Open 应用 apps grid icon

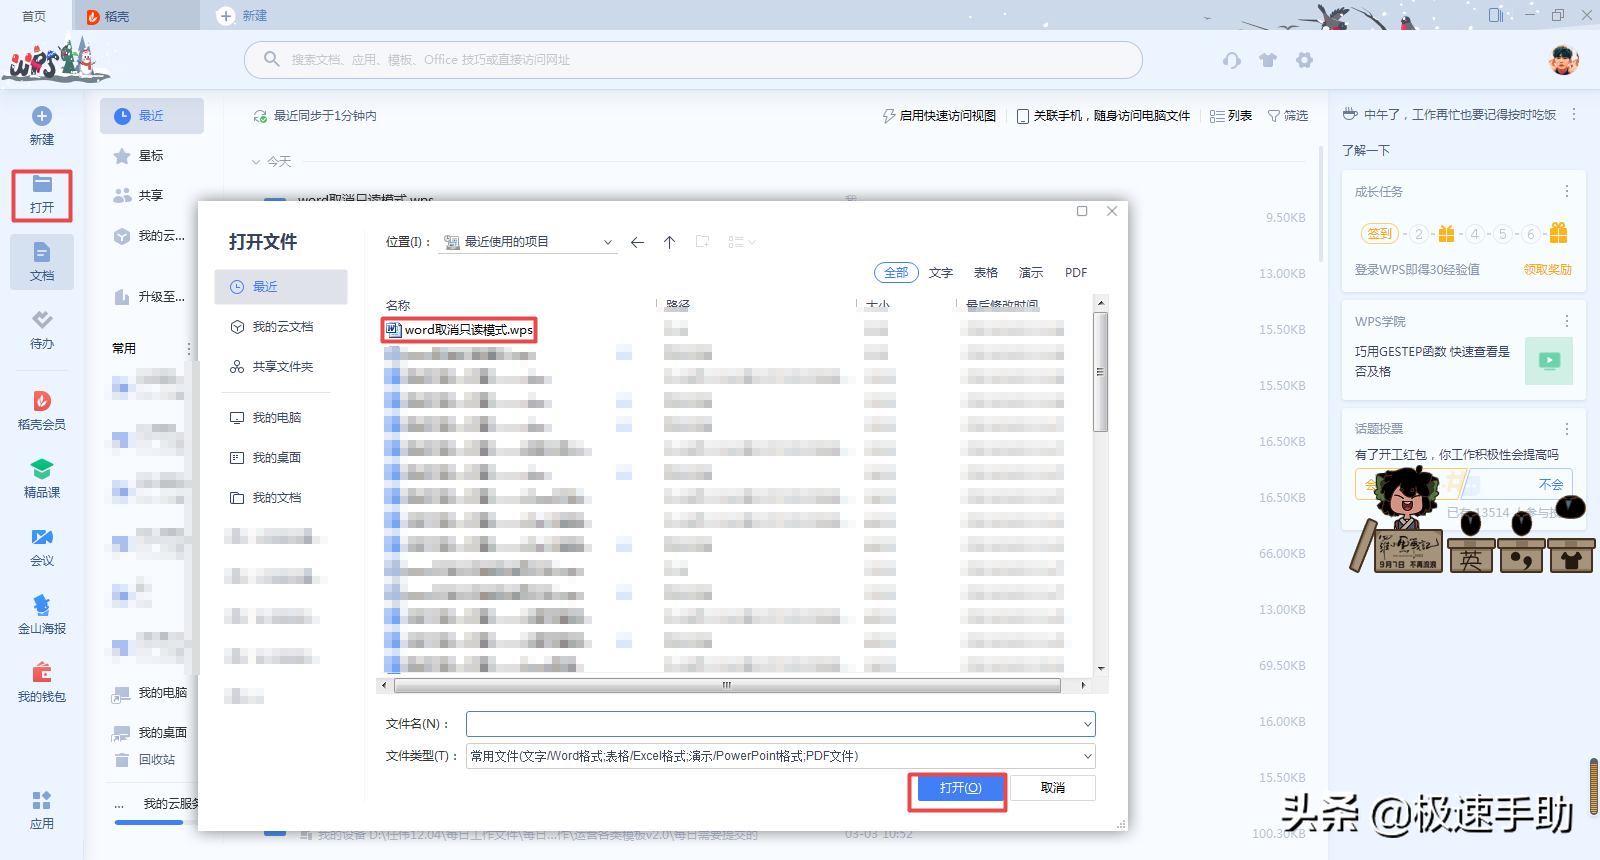tap(42, 800)
